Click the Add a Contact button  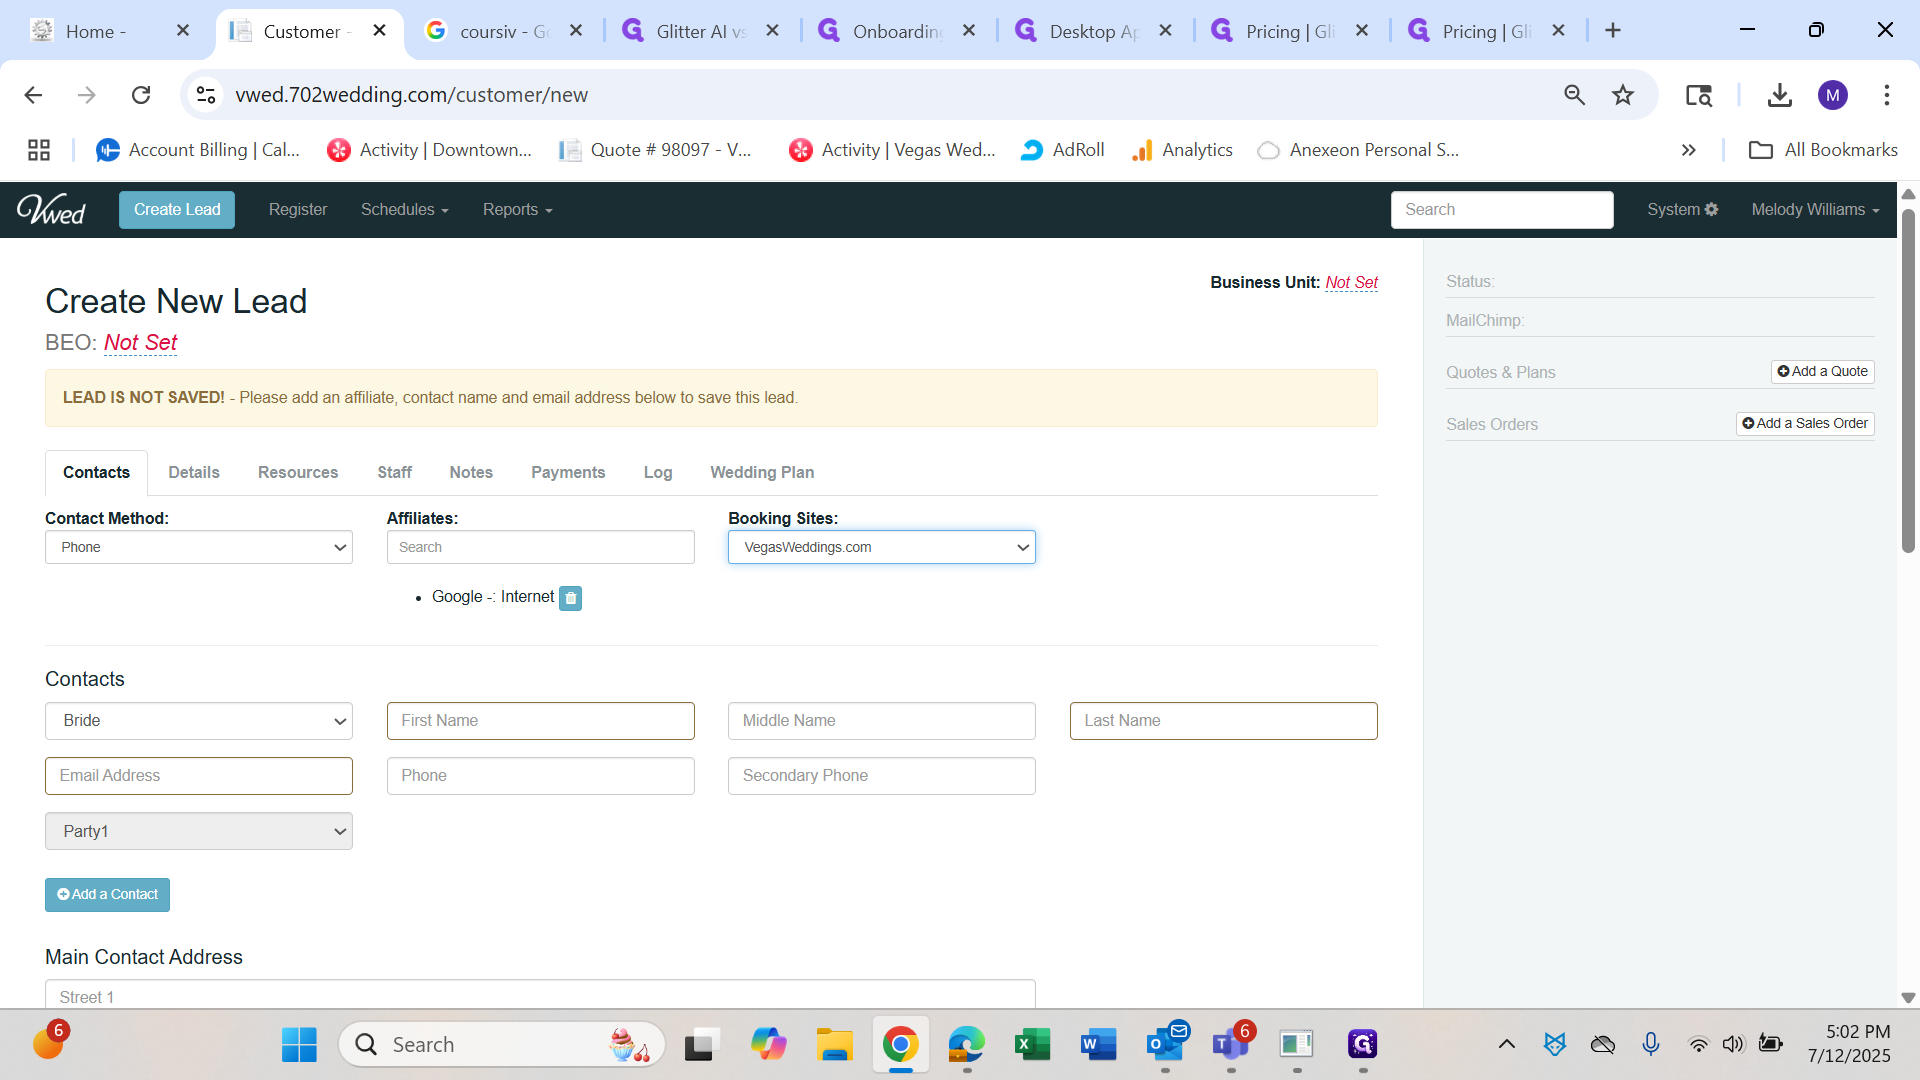click(x=107, y=895)
